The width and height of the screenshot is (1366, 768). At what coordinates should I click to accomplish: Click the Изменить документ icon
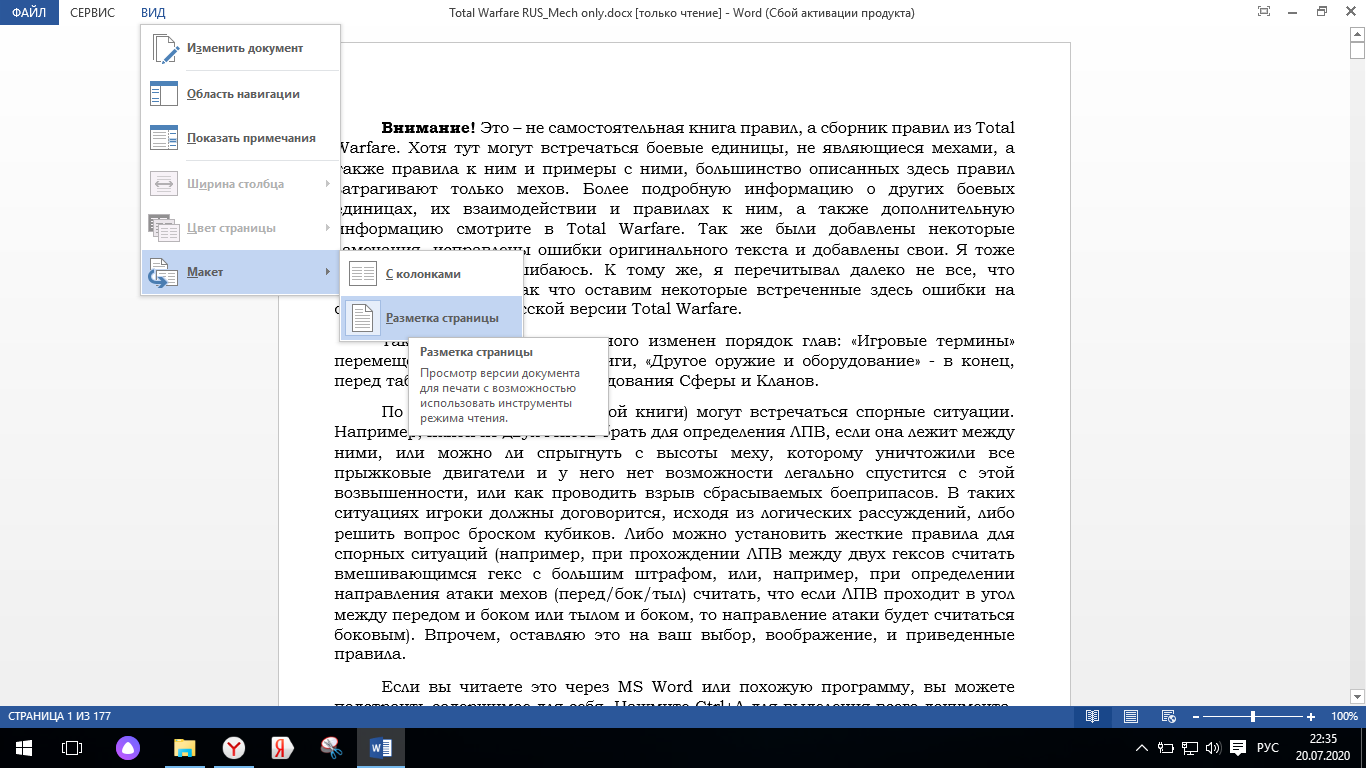[x=163, y=48]
